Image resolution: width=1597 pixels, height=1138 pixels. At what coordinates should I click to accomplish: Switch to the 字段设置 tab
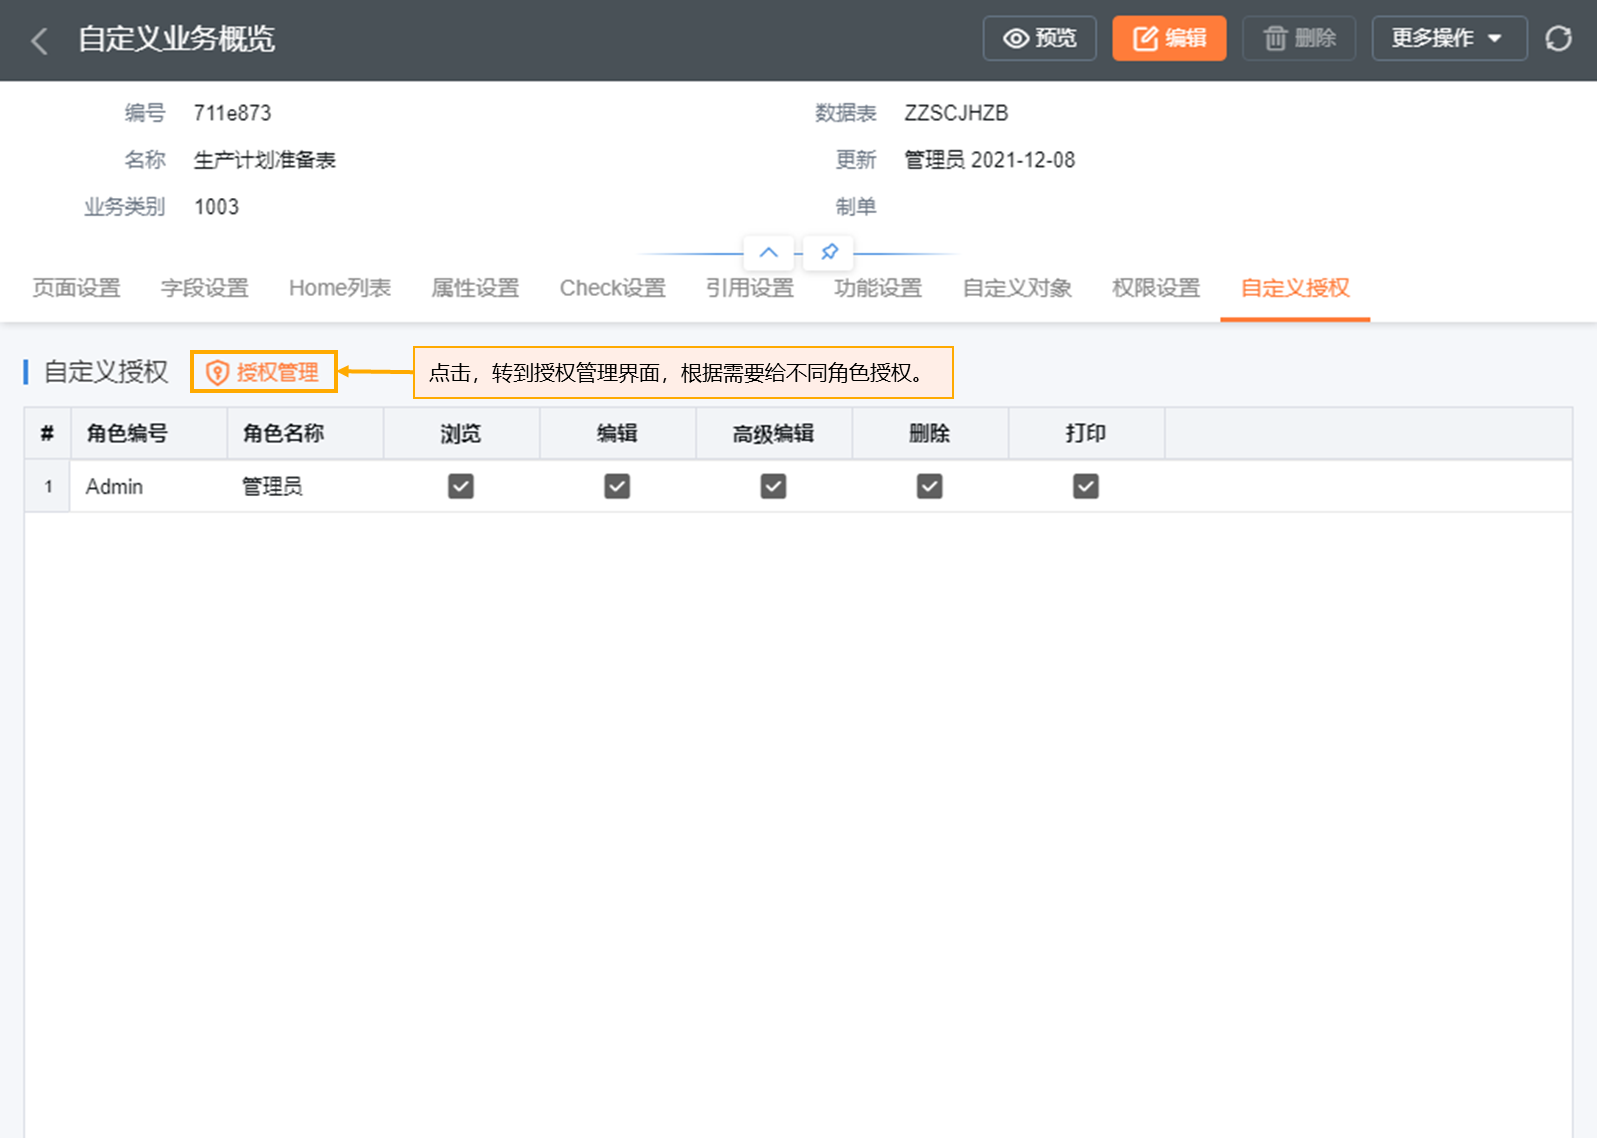(205, 288)
